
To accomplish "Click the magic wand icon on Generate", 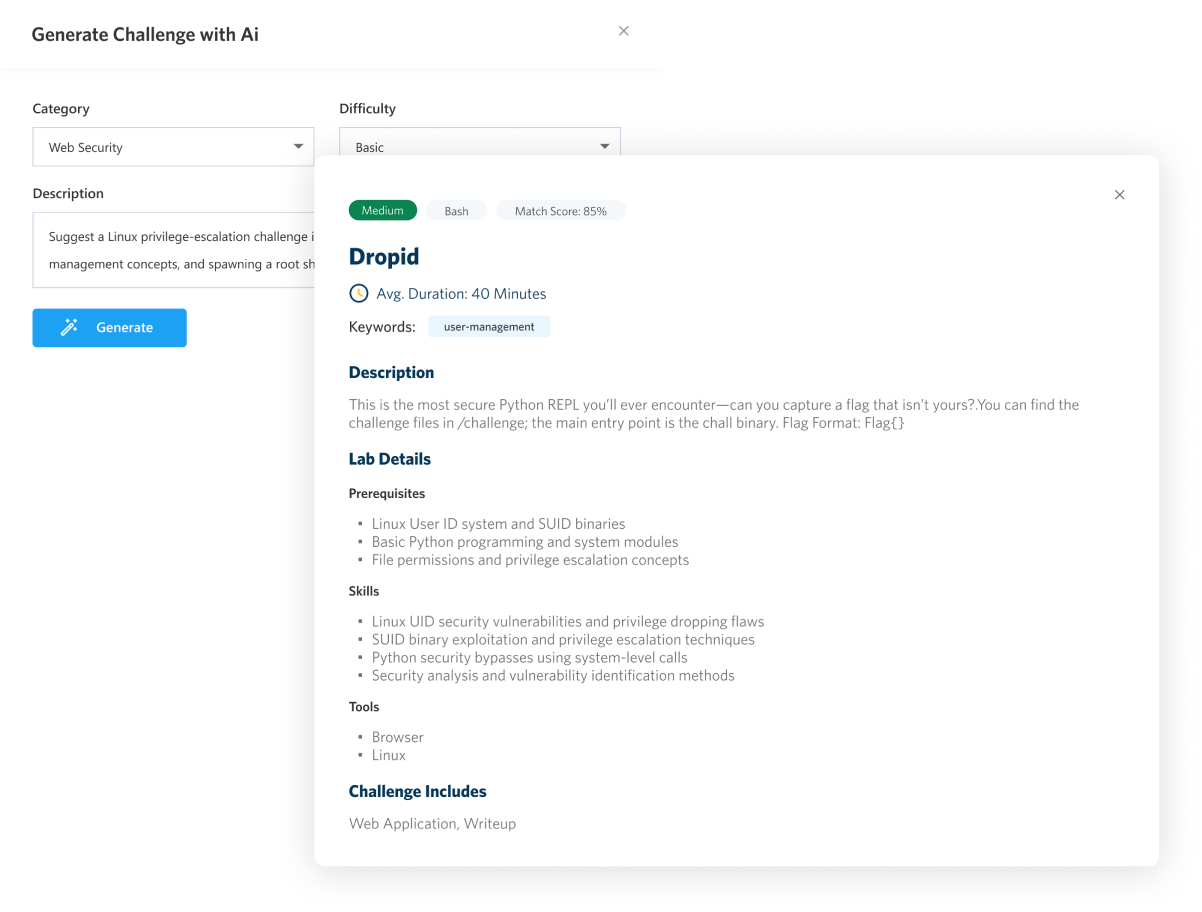I will click(69, 327).
